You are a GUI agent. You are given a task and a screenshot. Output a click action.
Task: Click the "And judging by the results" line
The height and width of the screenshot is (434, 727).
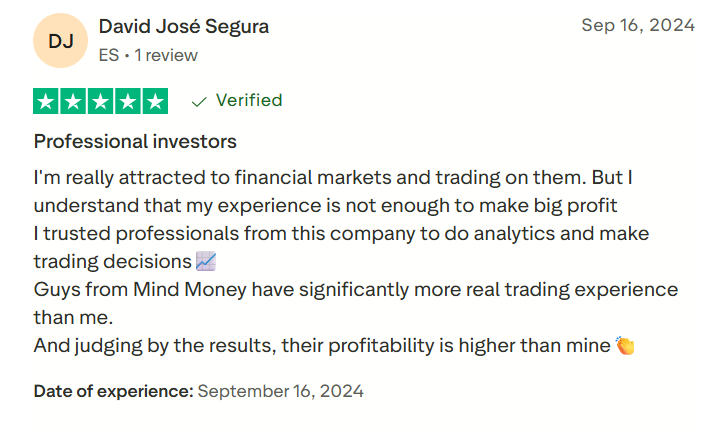pos(322,346)
